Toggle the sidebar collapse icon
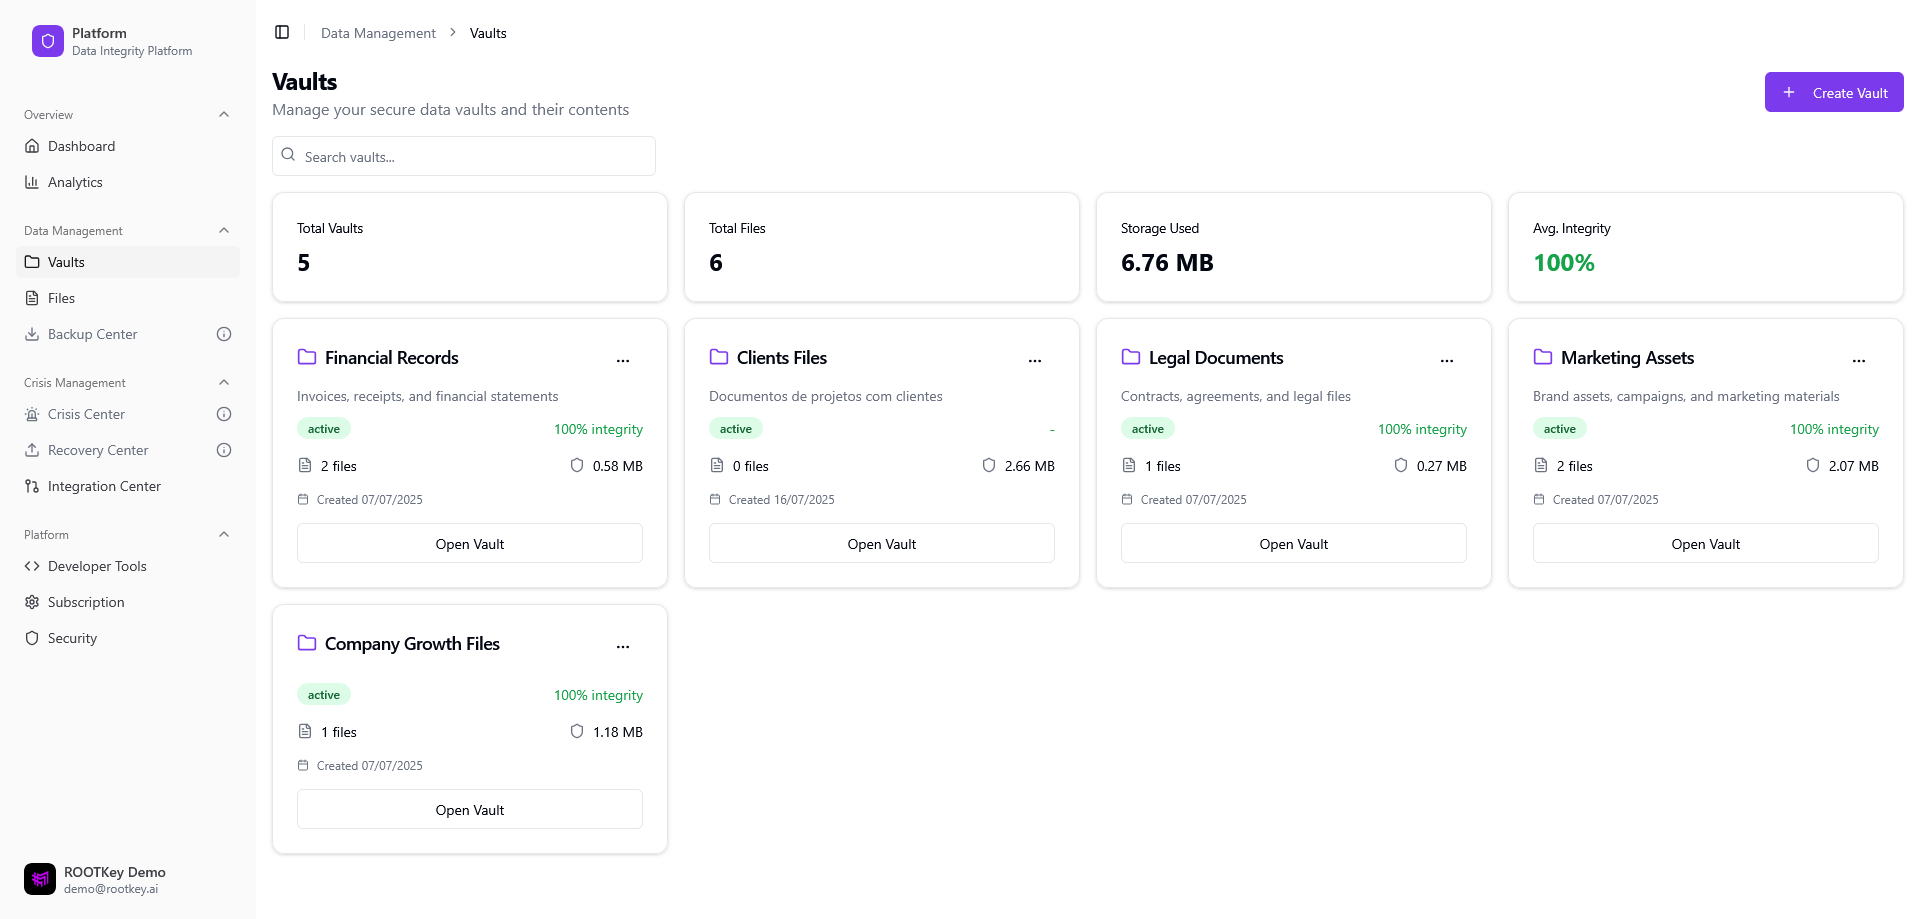This screenshot has width=1920, height=919. tap(282, 32)
